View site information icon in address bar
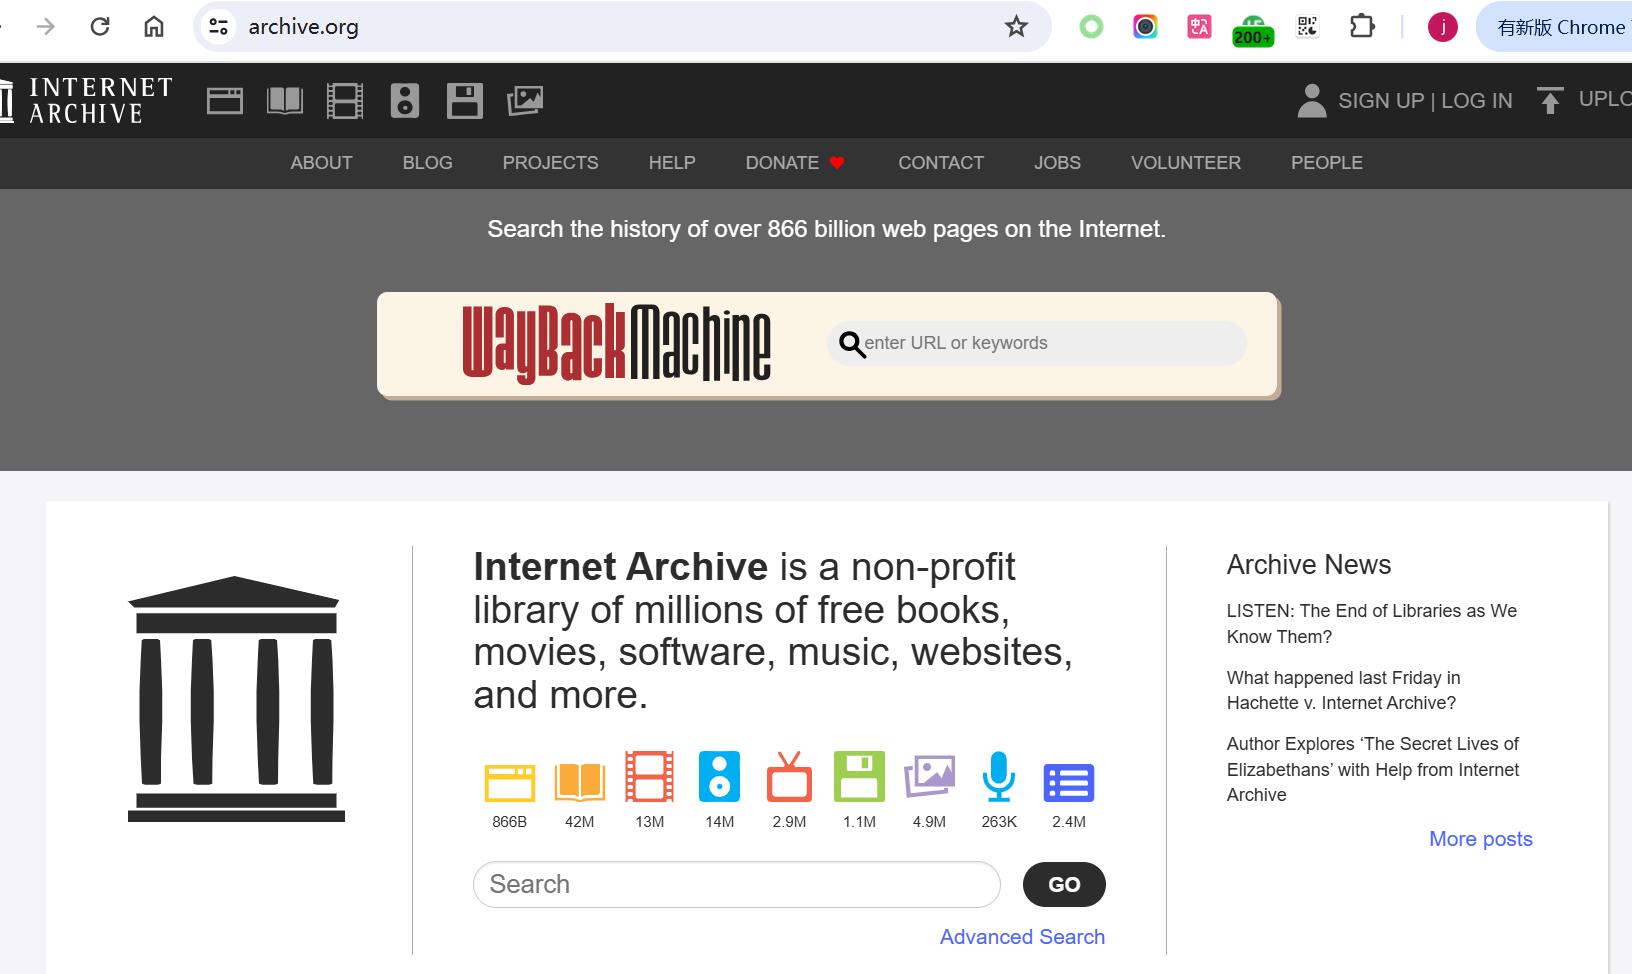 (x=218, y=27)
